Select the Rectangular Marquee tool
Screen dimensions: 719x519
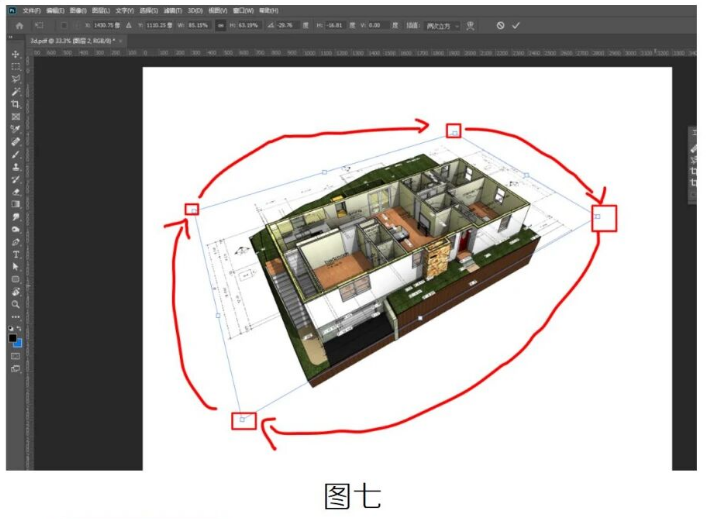click(x=16, y=67)
